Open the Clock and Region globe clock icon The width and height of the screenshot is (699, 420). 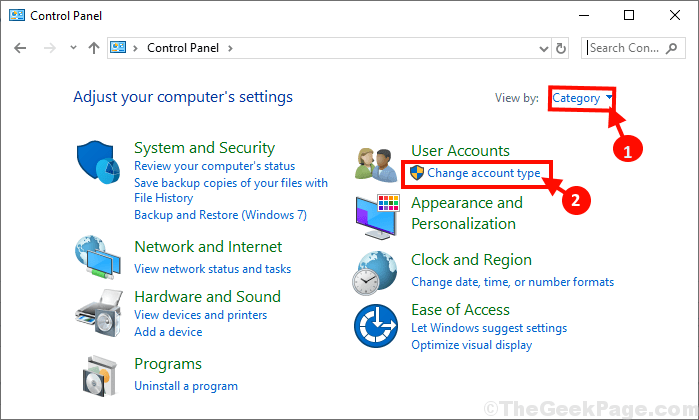[x=374, y=273]
